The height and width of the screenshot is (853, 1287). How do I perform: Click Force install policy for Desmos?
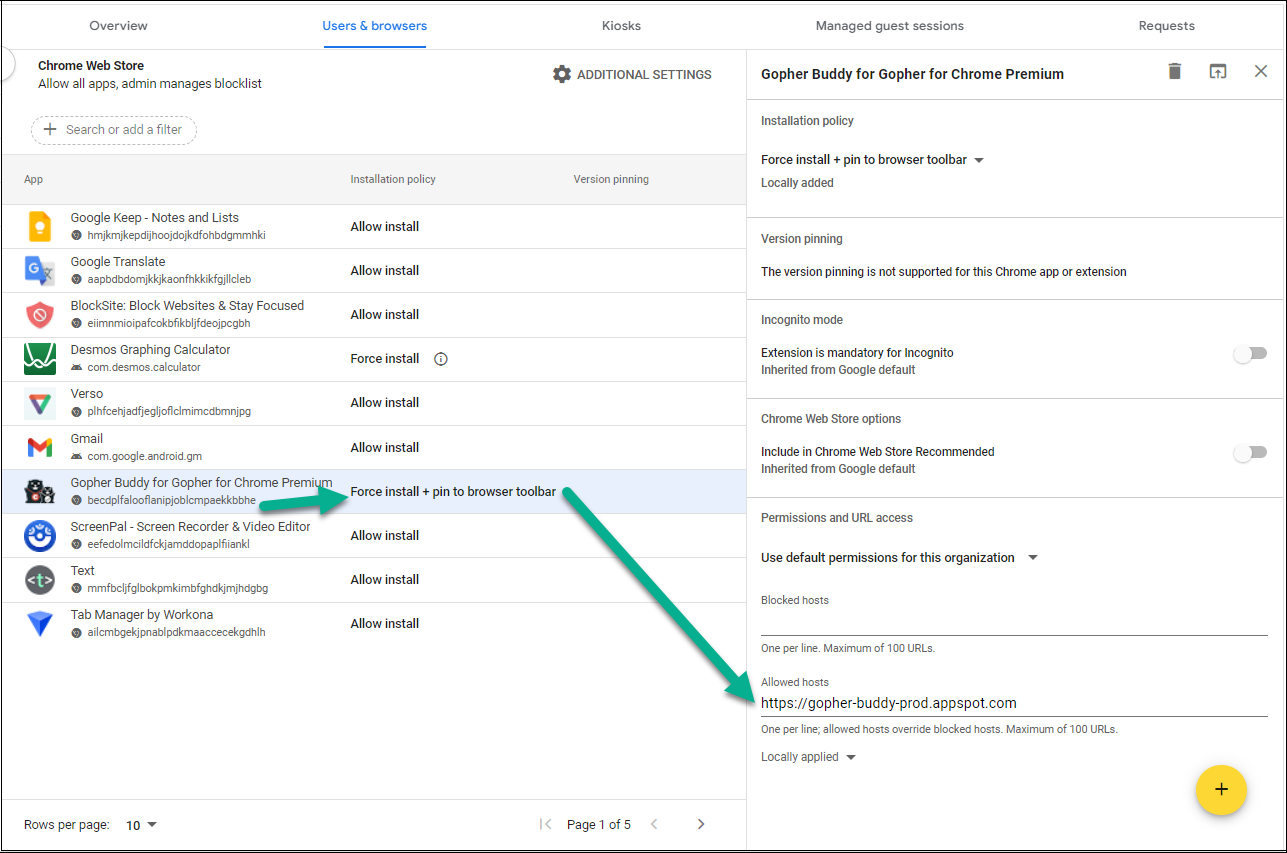pyautogui.click(x=385, y=359)
